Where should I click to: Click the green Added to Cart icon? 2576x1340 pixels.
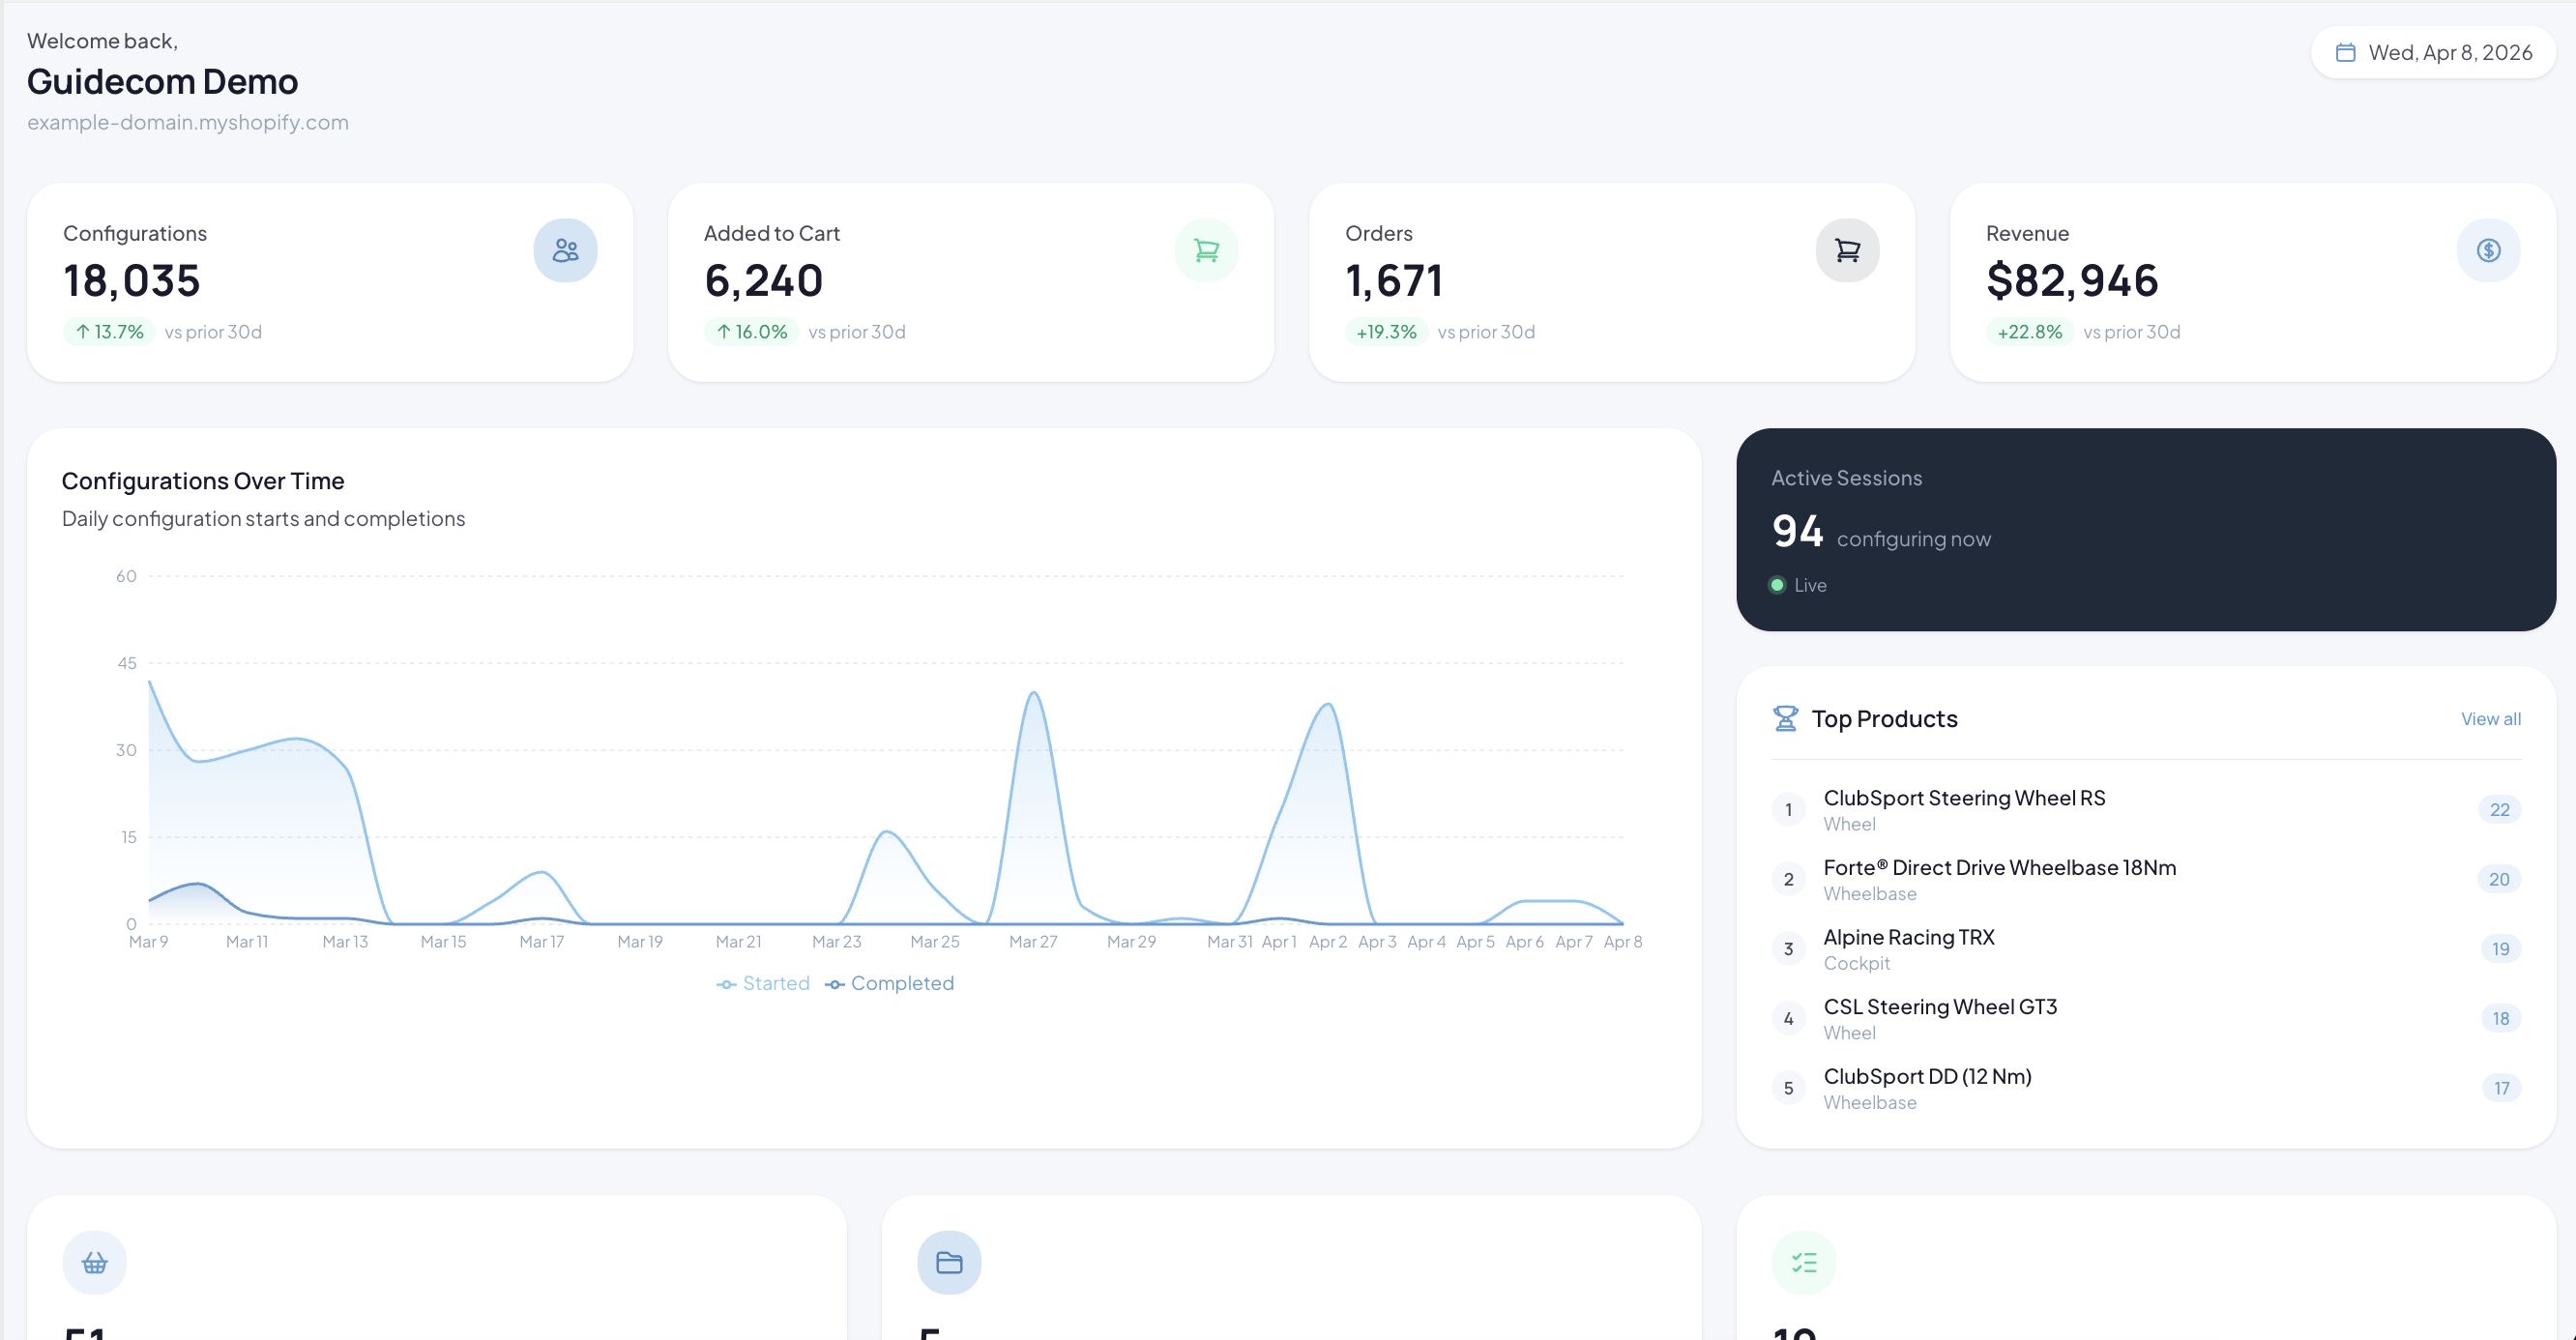click(1206, 250)
